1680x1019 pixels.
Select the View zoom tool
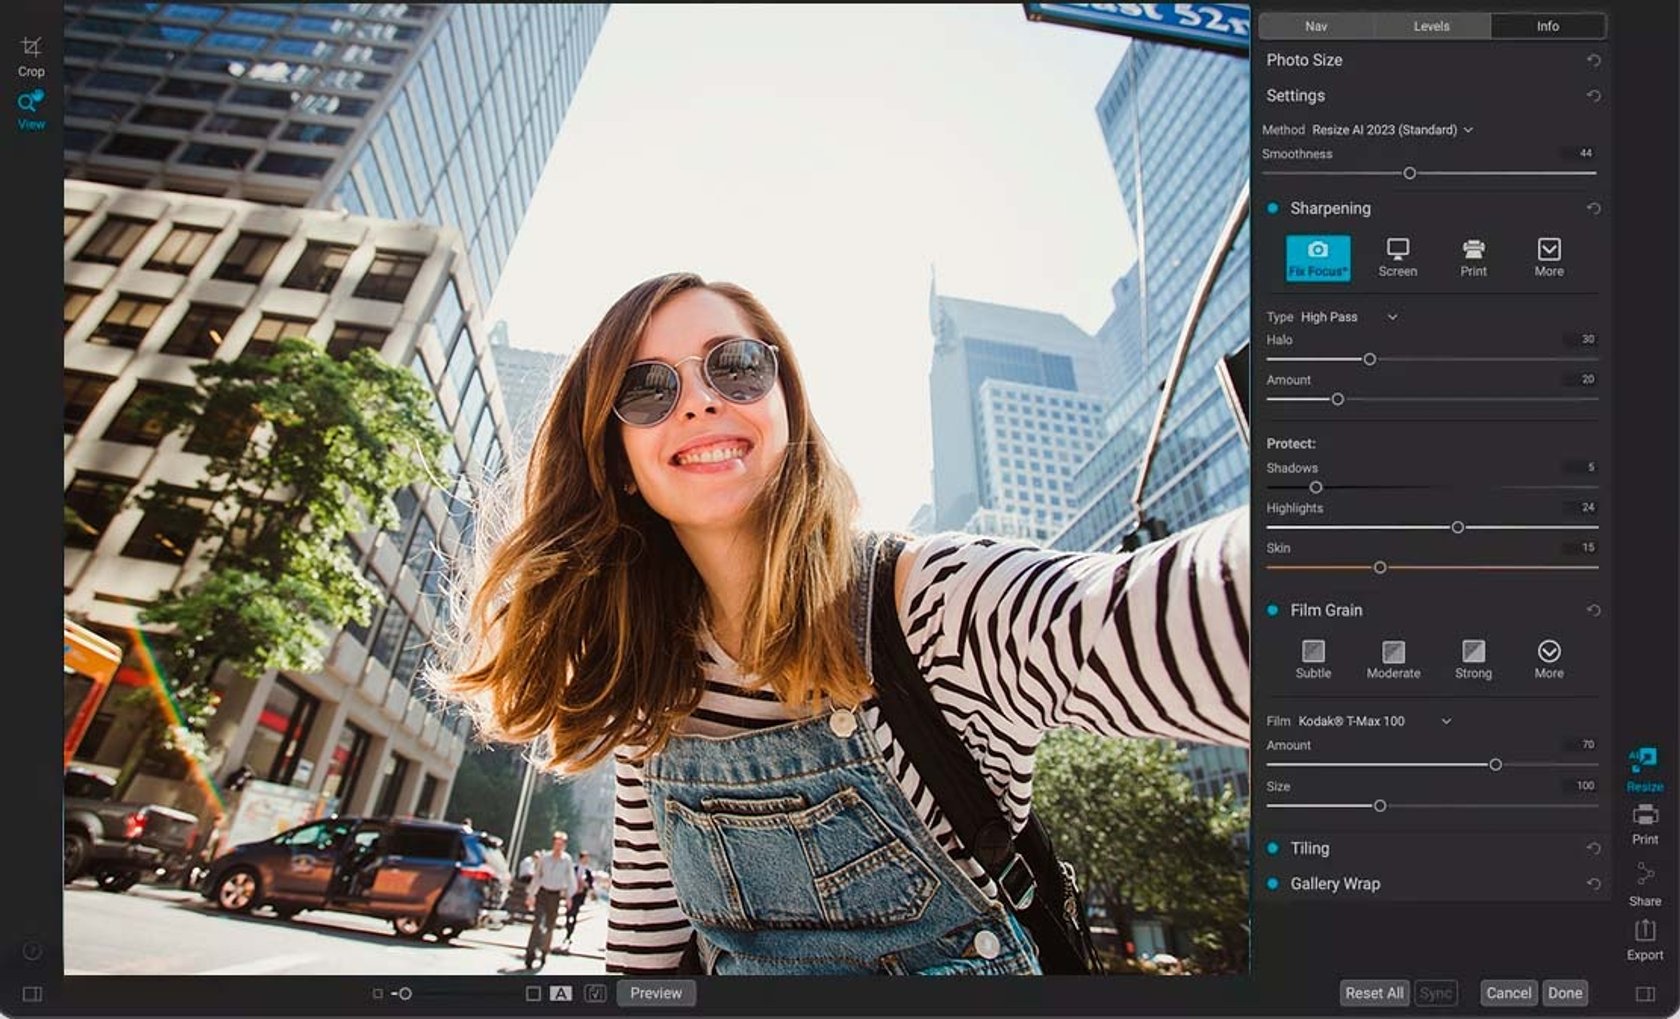(31, 105)
